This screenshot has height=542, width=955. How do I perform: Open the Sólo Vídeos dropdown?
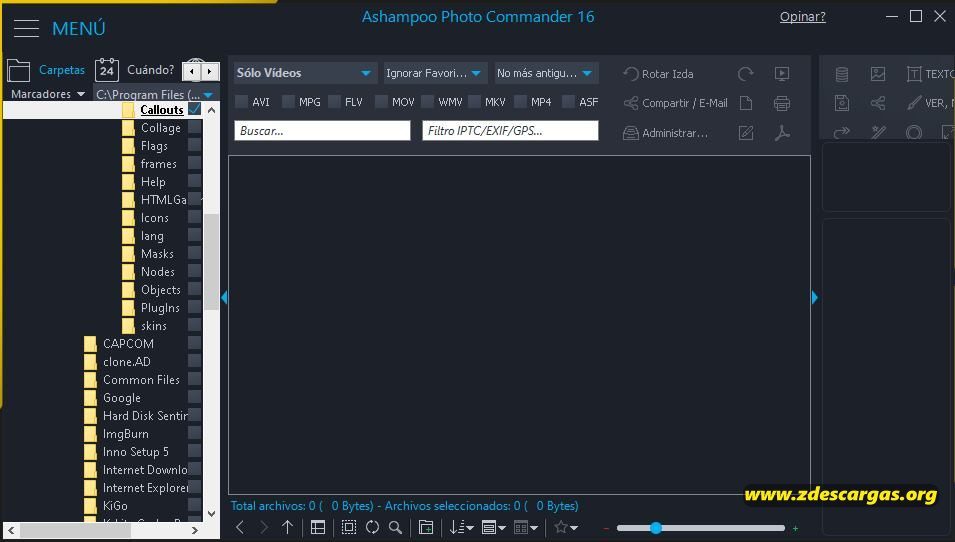tap(305, 73)
